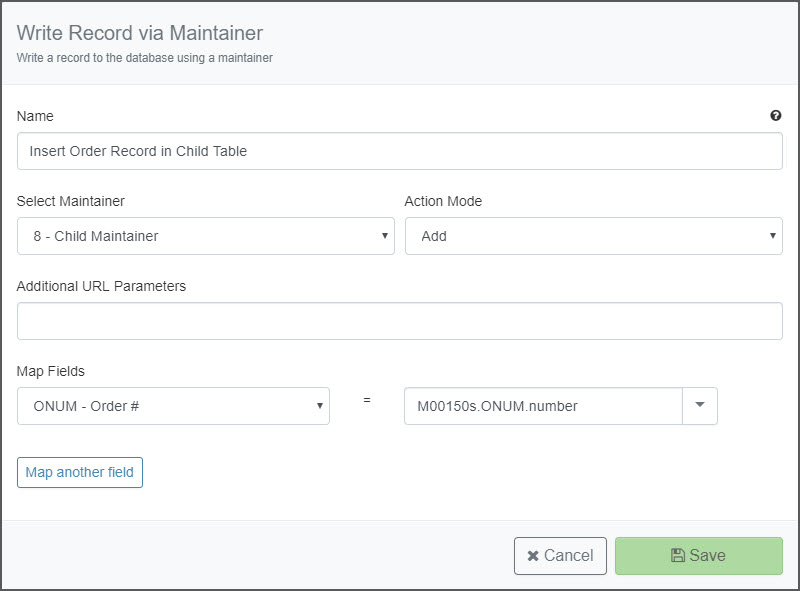
Task: Click the Name input field
Action: tap(399, 151)
